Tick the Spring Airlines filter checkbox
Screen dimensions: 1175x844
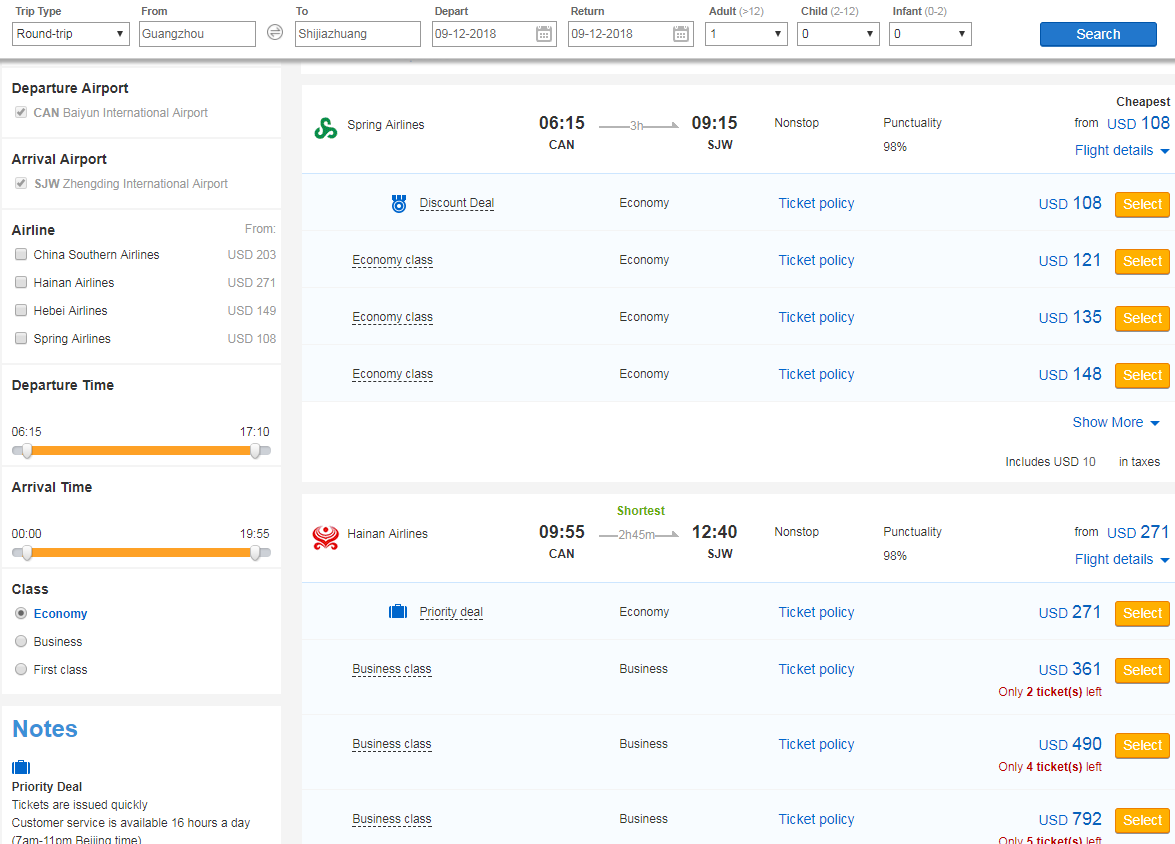pos(21,338)
